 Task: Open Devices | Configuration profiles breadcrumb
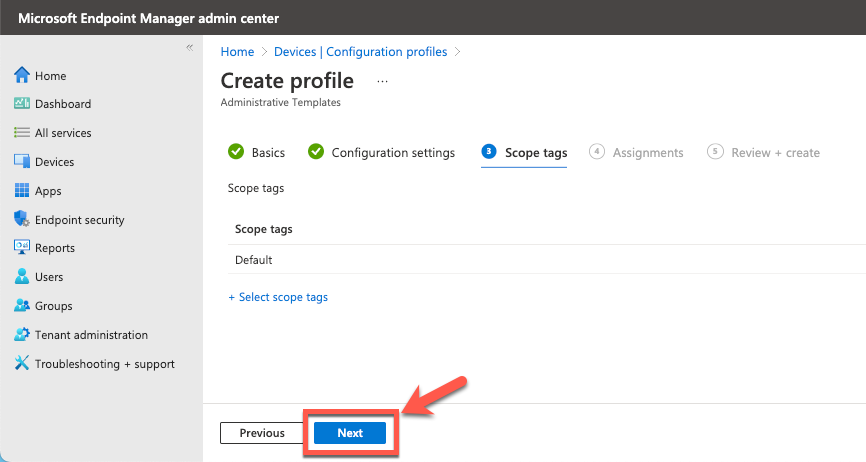point(361,52)
